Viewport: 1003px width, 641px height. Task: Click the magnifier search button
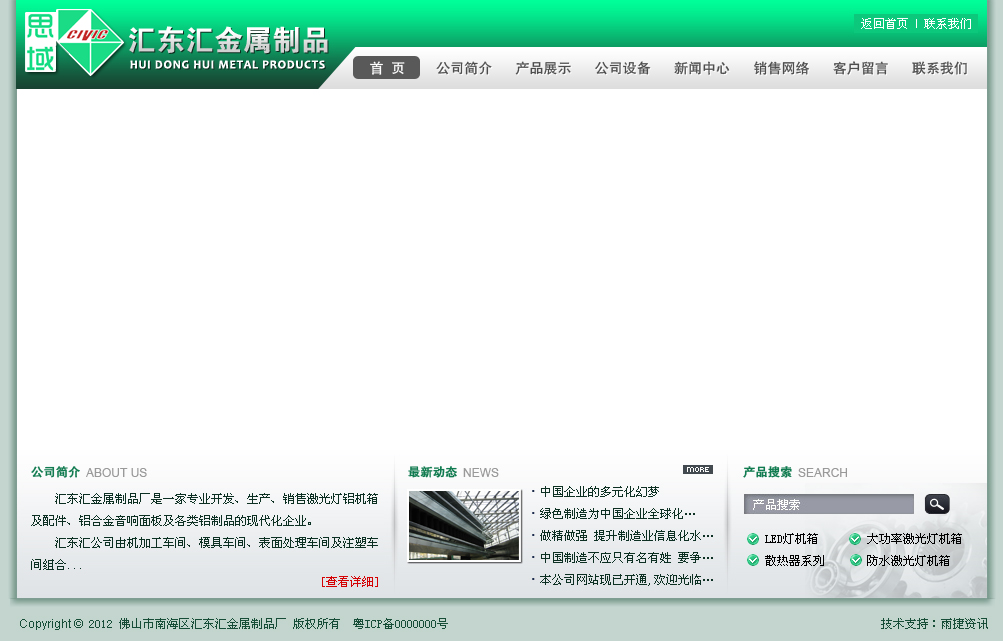tap(936, 504)
